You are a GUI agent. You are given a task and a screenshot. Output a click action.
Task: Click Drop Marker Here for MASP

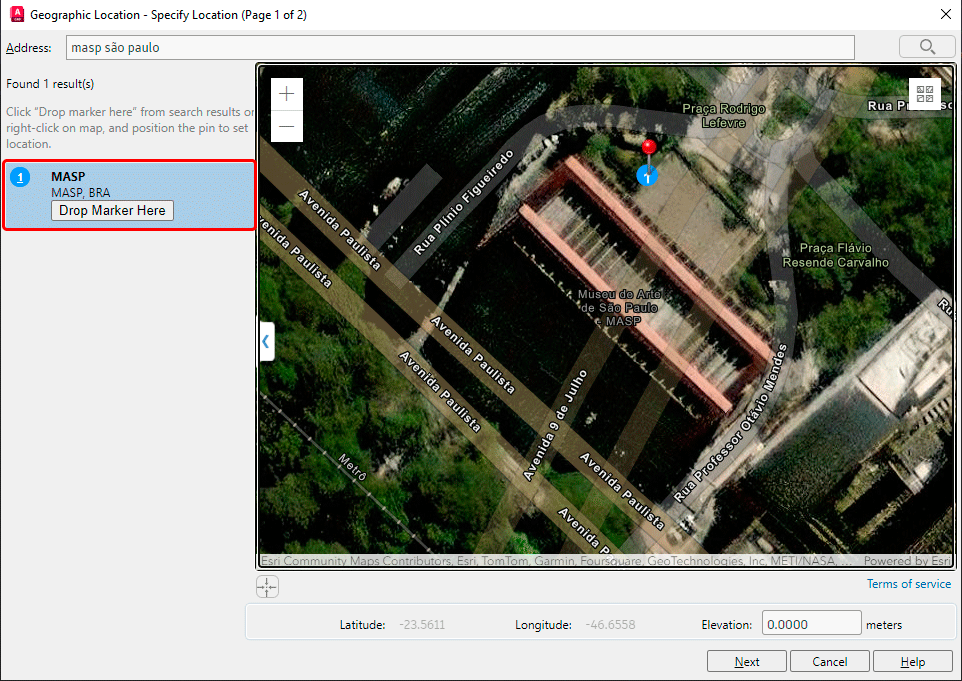pyautogui.click(x=112, y=210)
